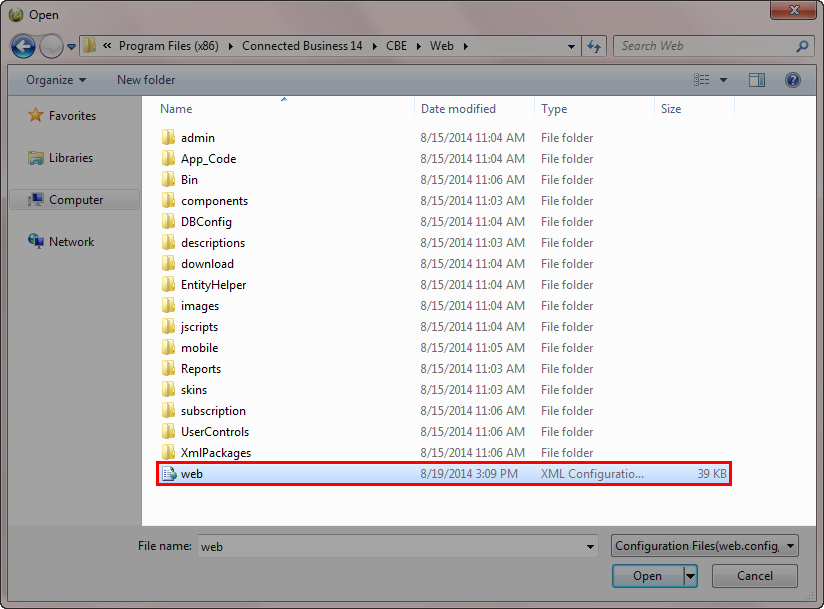
Task: Expand the file type filter dropdown
Action: pyautogui.click(x=791, y=546)
